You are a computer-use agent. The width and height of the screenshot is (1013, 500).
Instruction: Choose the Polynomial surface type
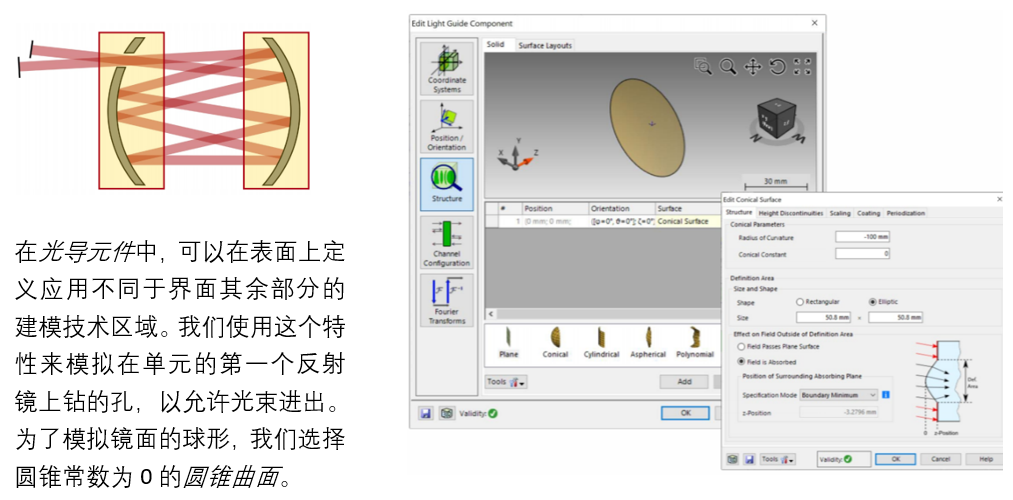click(695, 342)
